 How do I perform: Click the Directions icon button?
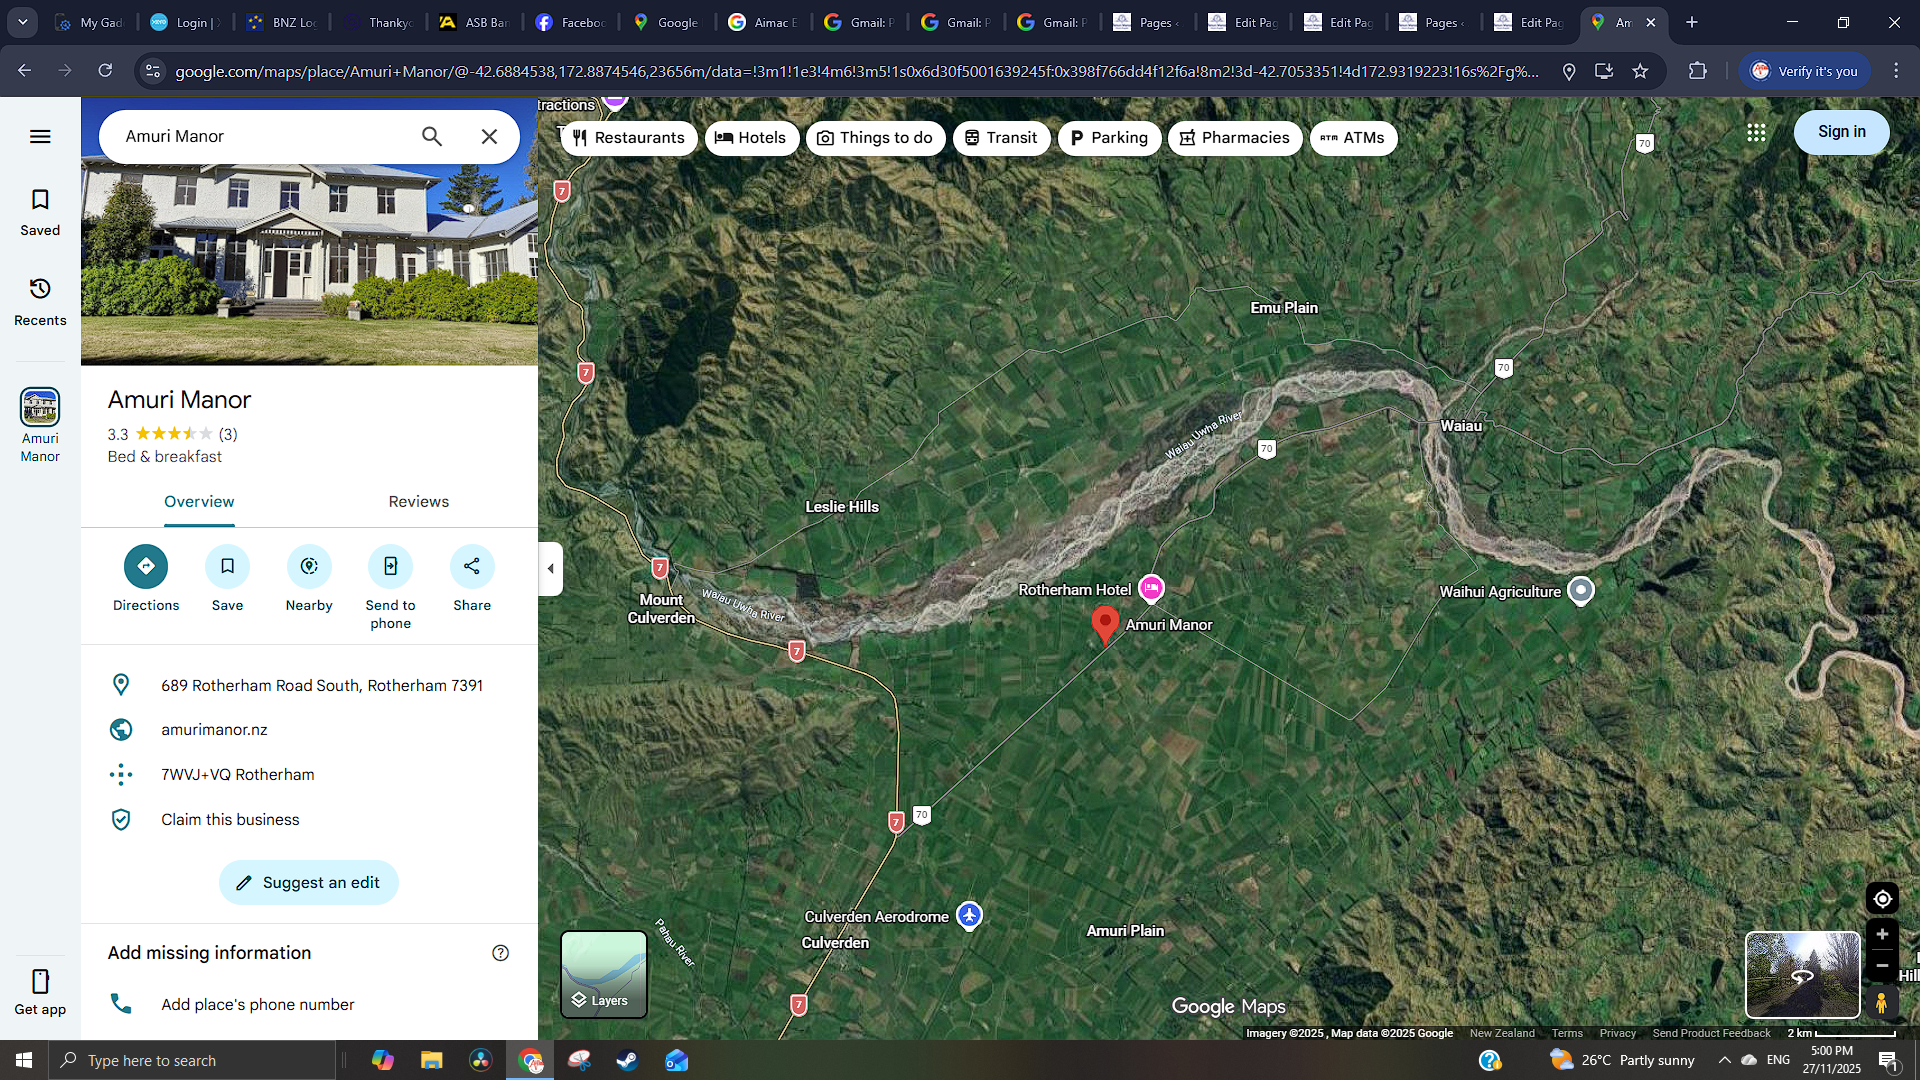tap(146, 567)
